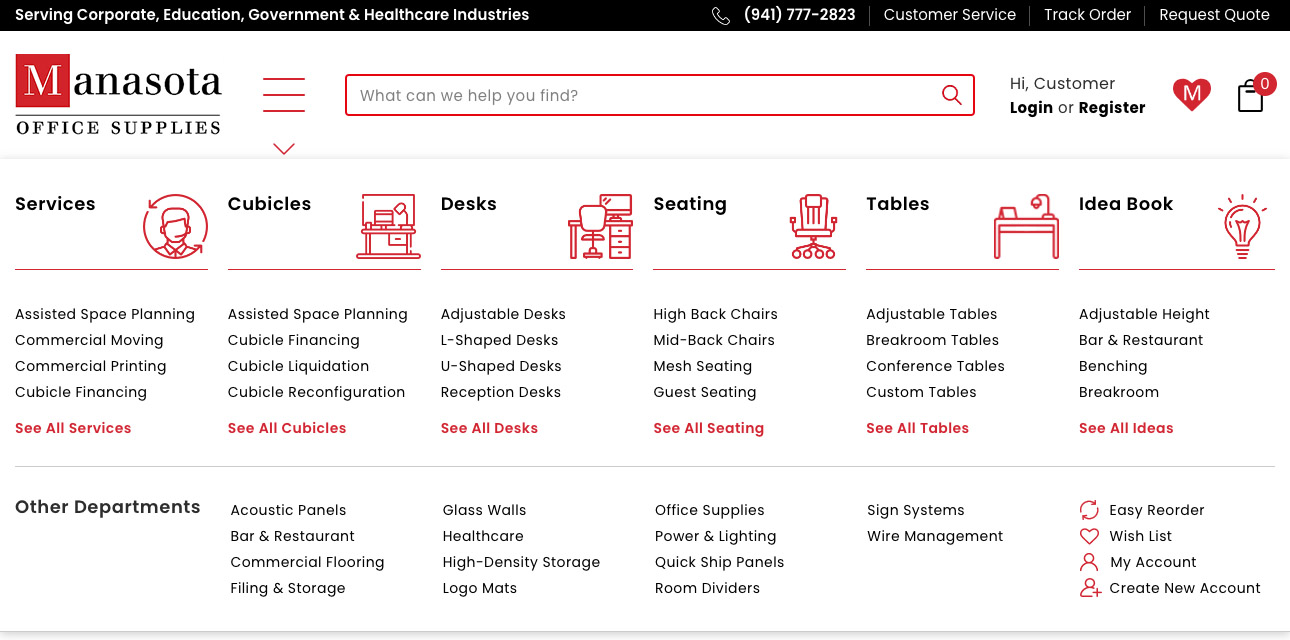The image size is (1290, 640).
Task: Click the Seating office chair icon
Action: 813,227
